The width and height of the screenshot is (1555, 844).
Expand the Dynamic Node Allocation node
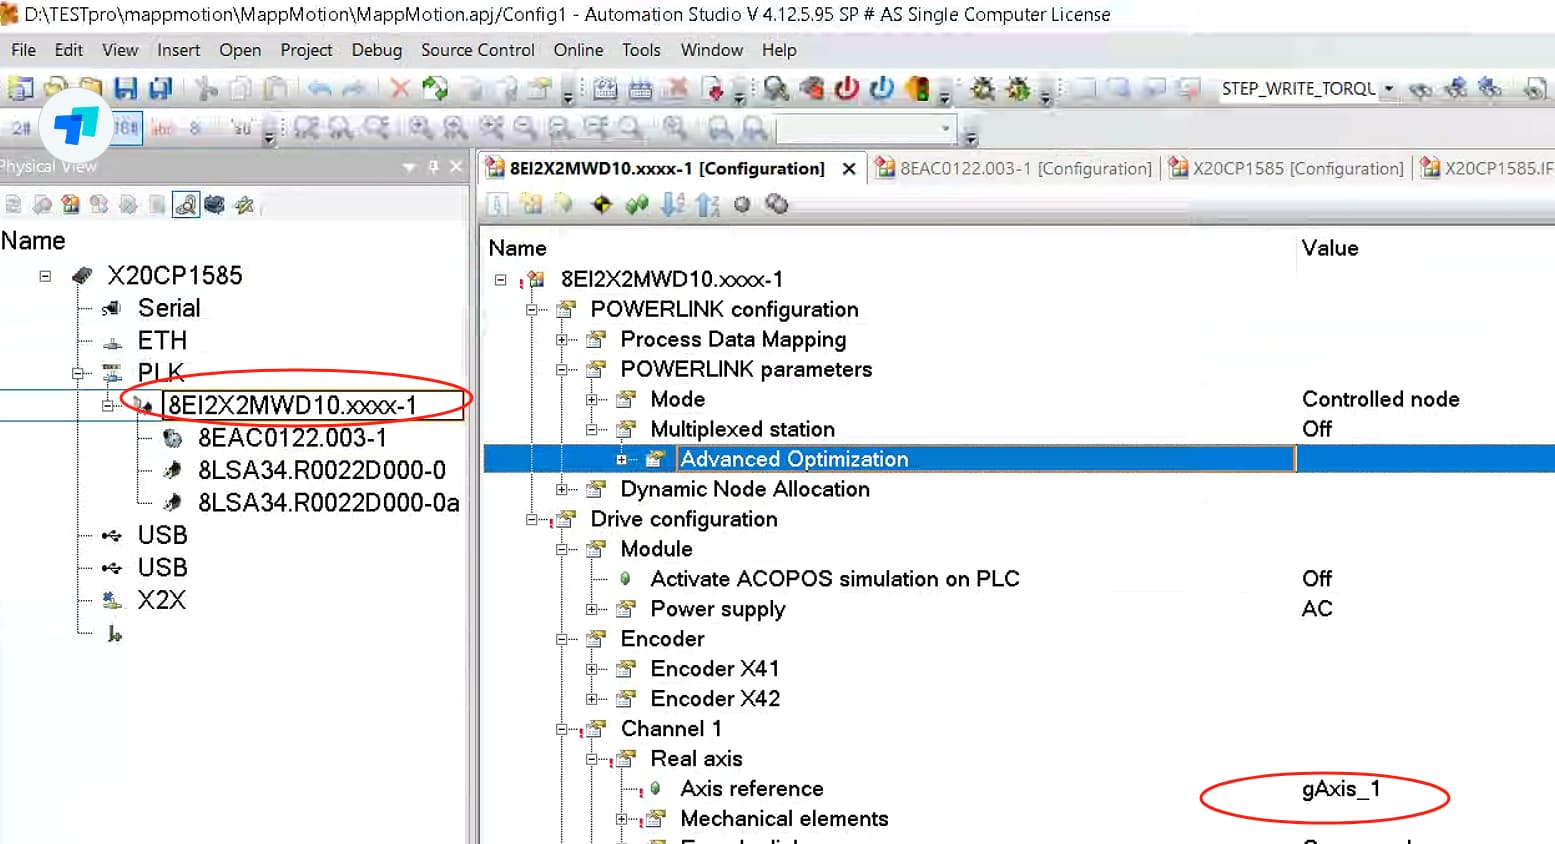click(561, 490)
